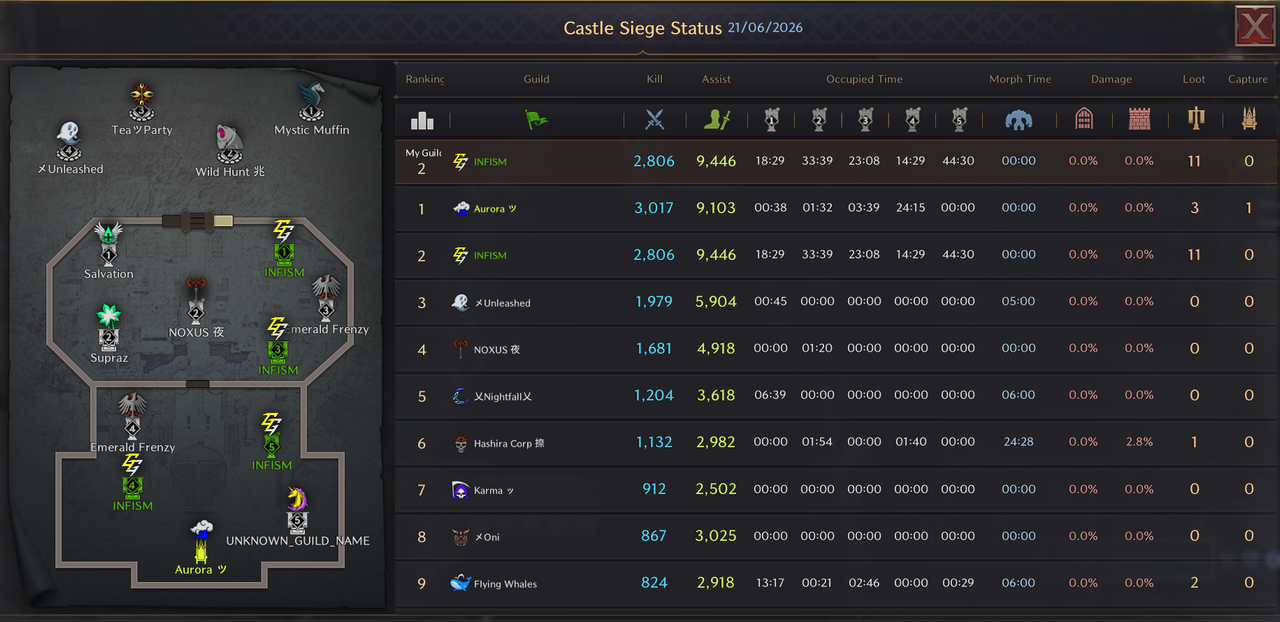Select the Flying Whales guild row

(x=836, y=583)
